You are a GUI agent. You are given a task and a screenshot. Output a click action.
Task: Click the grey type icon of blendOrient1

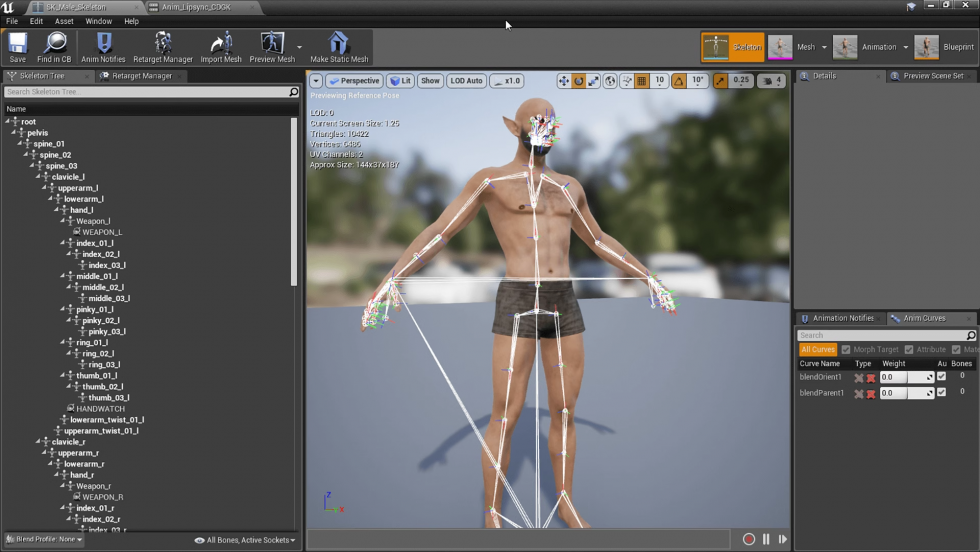click(859, 378)
